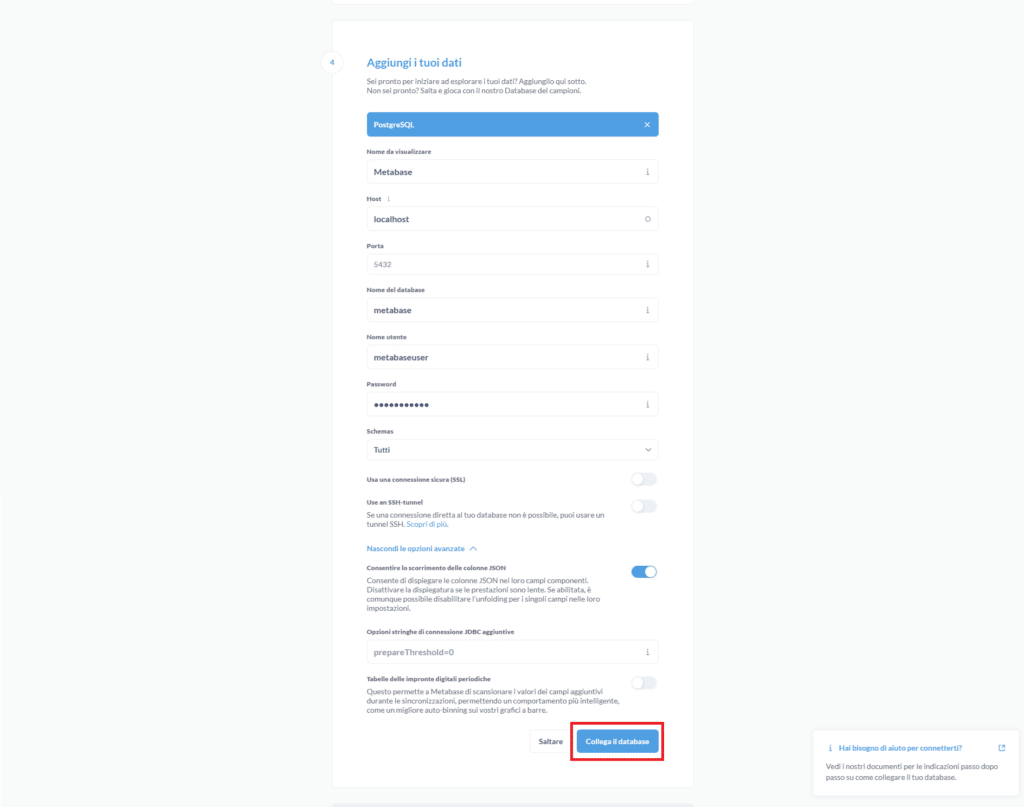
Task: Enable the secure SSL connection toggle
Action: point(644,479)
